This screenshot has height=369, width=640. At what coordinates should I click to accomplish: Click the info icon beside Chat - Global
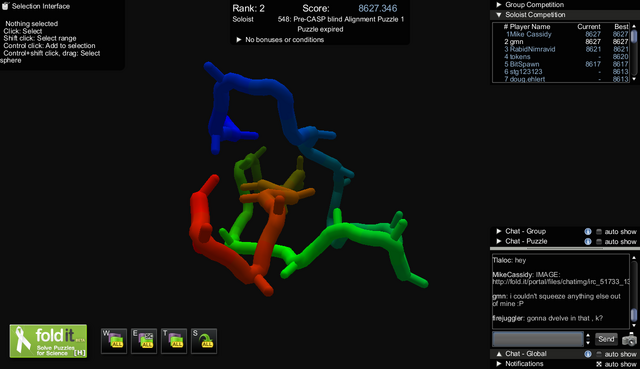[x=588, y=354]
